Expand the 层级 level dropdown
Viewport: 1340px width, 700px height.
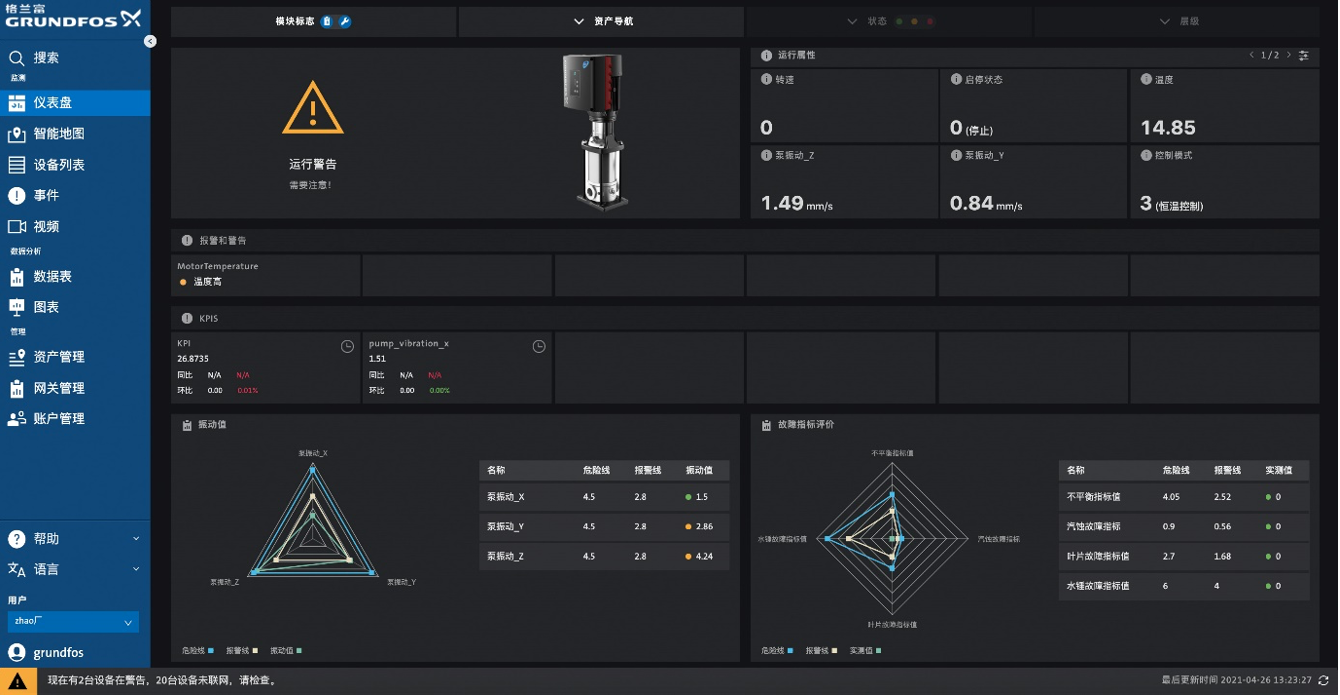[1177, 21]
